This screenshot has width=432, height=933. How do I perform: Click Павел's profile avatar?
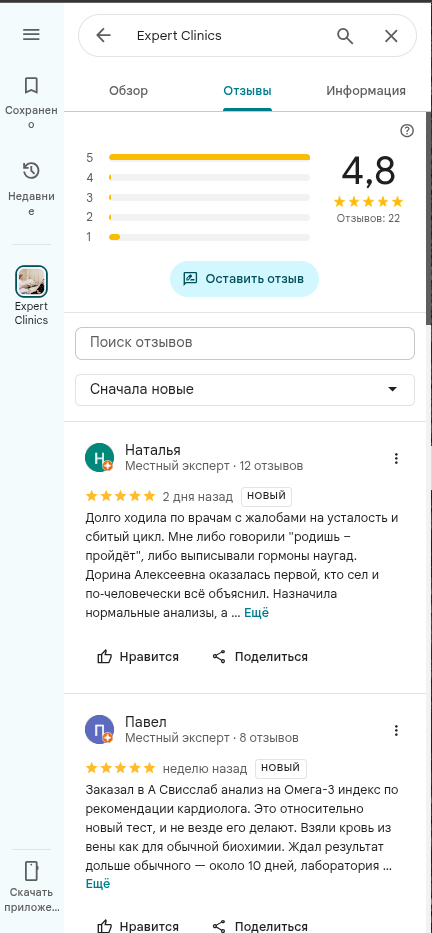[99, 730]
